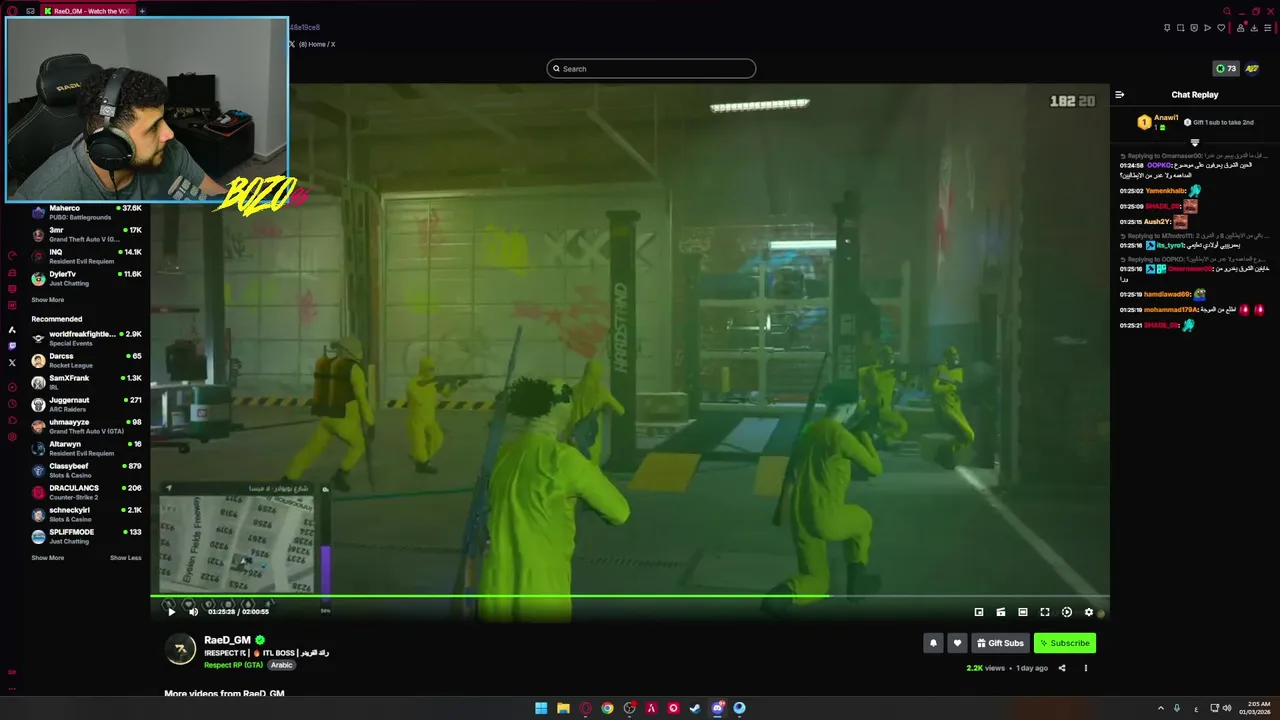This screenshot has height=720, width=1280.
Task: Open Respect RP (GTA) category link
Action: coord(233,665)
